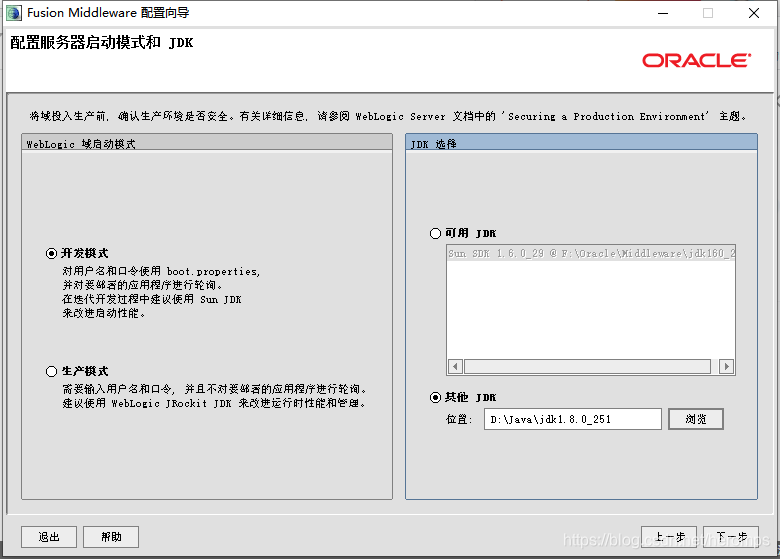Close the configuration wizard window
This screenshot has height=559, width=780.
754,13
